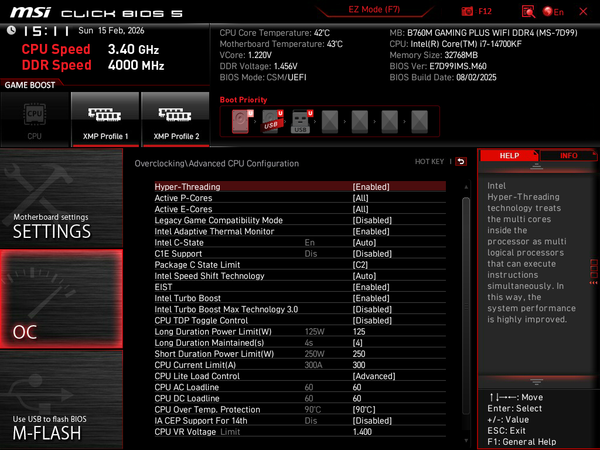Select the fourth empty boot priority slot
This screenshot has height=450, width=600.
(330, 121)
